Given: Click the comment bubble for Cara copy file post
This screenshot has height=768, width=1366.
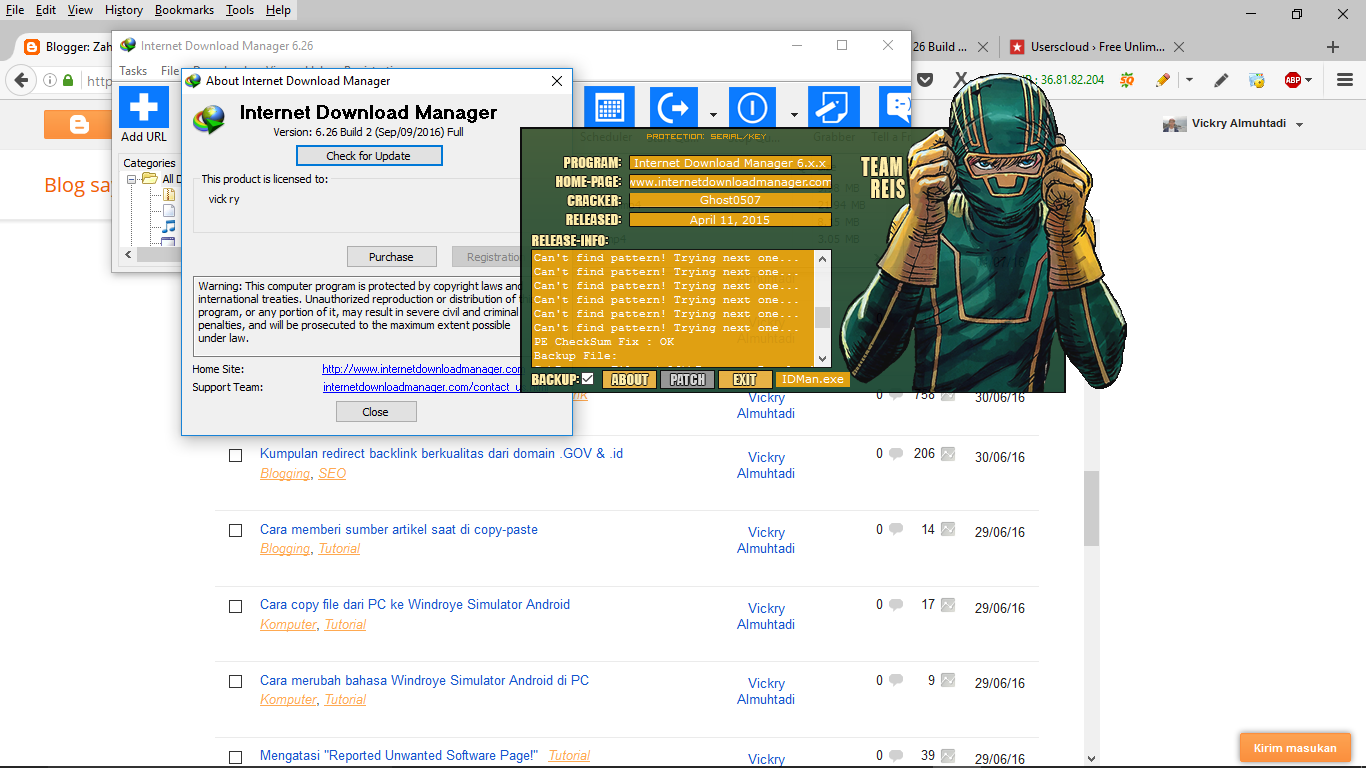Looking at the screenshot, I should 896,605.
